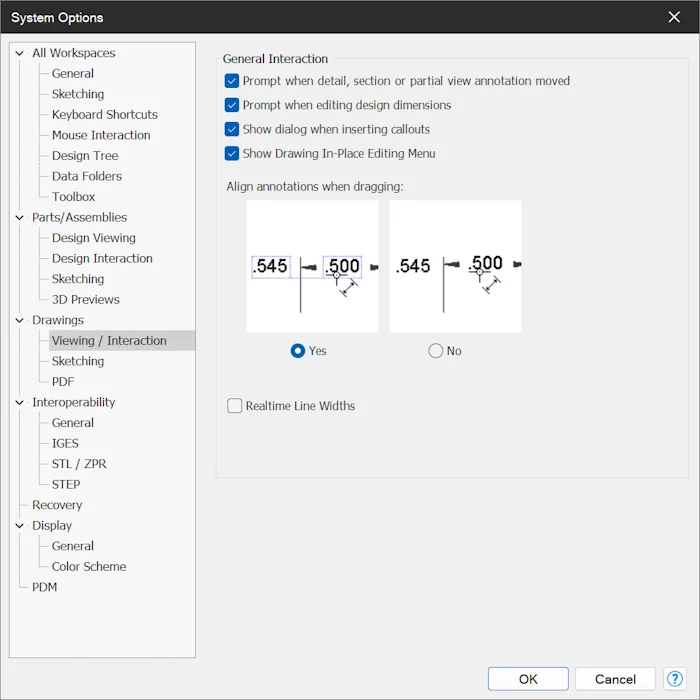The image size is (700, 700).
Task: Collapse the Drawings tree node
Action: 19,320
